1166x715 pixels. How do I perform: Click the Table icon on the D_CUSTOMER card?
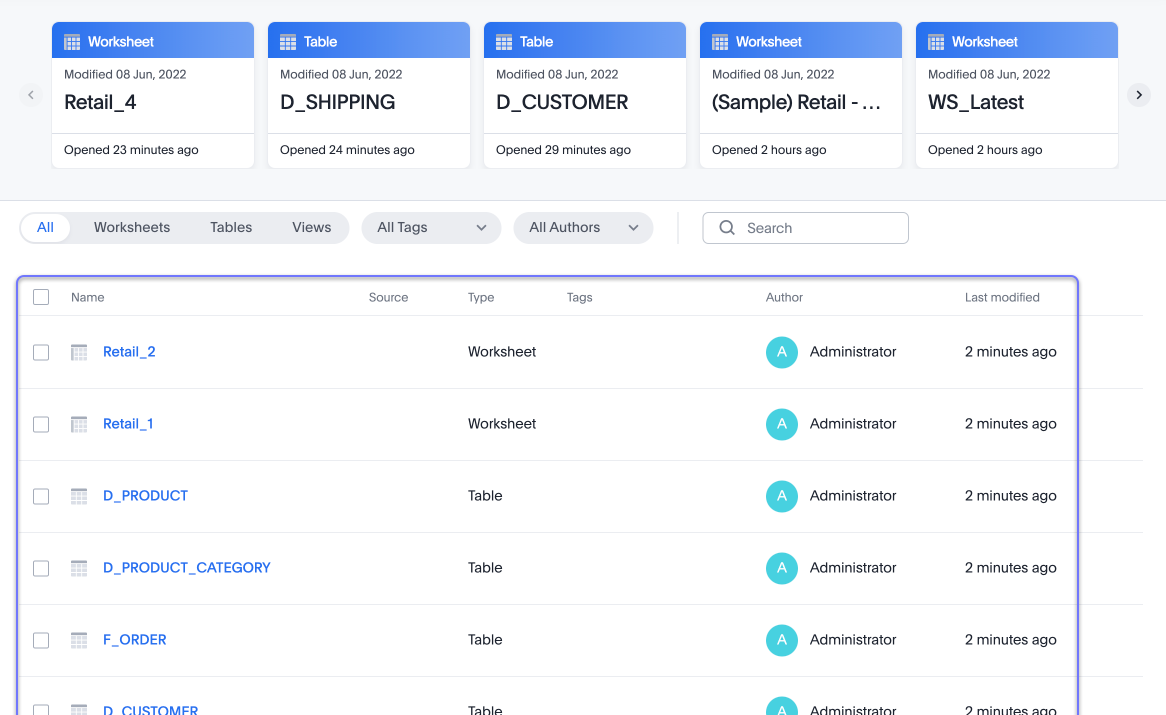[504, 41]
